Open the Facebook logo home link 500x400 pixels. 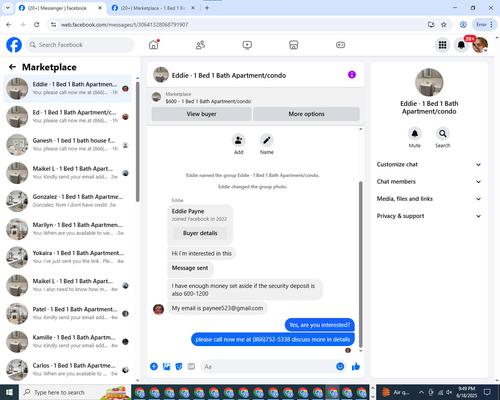coord(14,45)
